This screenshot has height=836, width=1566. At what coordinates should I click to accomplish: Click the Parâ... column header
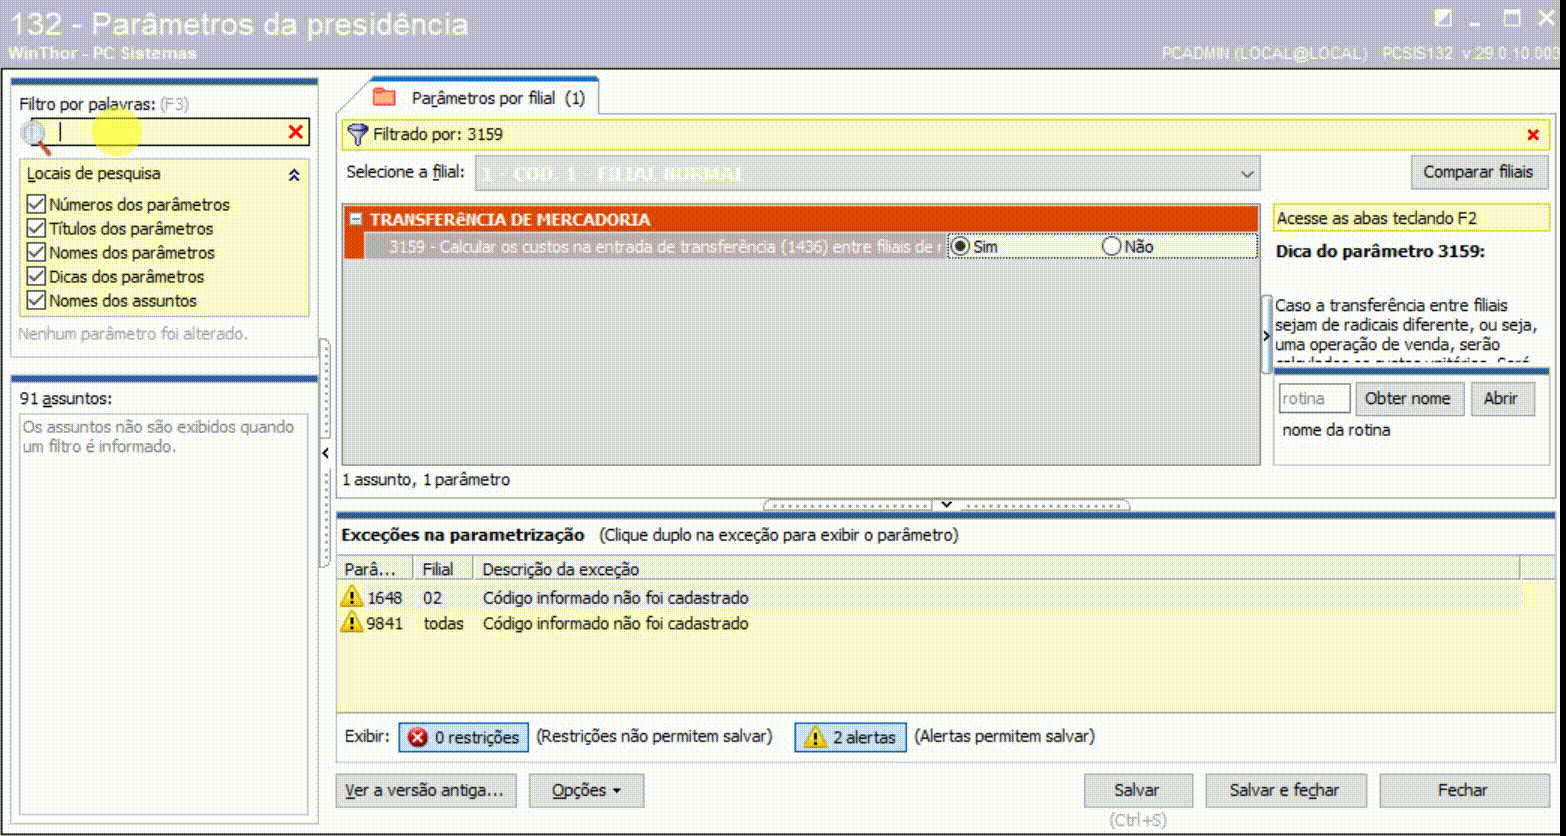[x=377, y=569]
